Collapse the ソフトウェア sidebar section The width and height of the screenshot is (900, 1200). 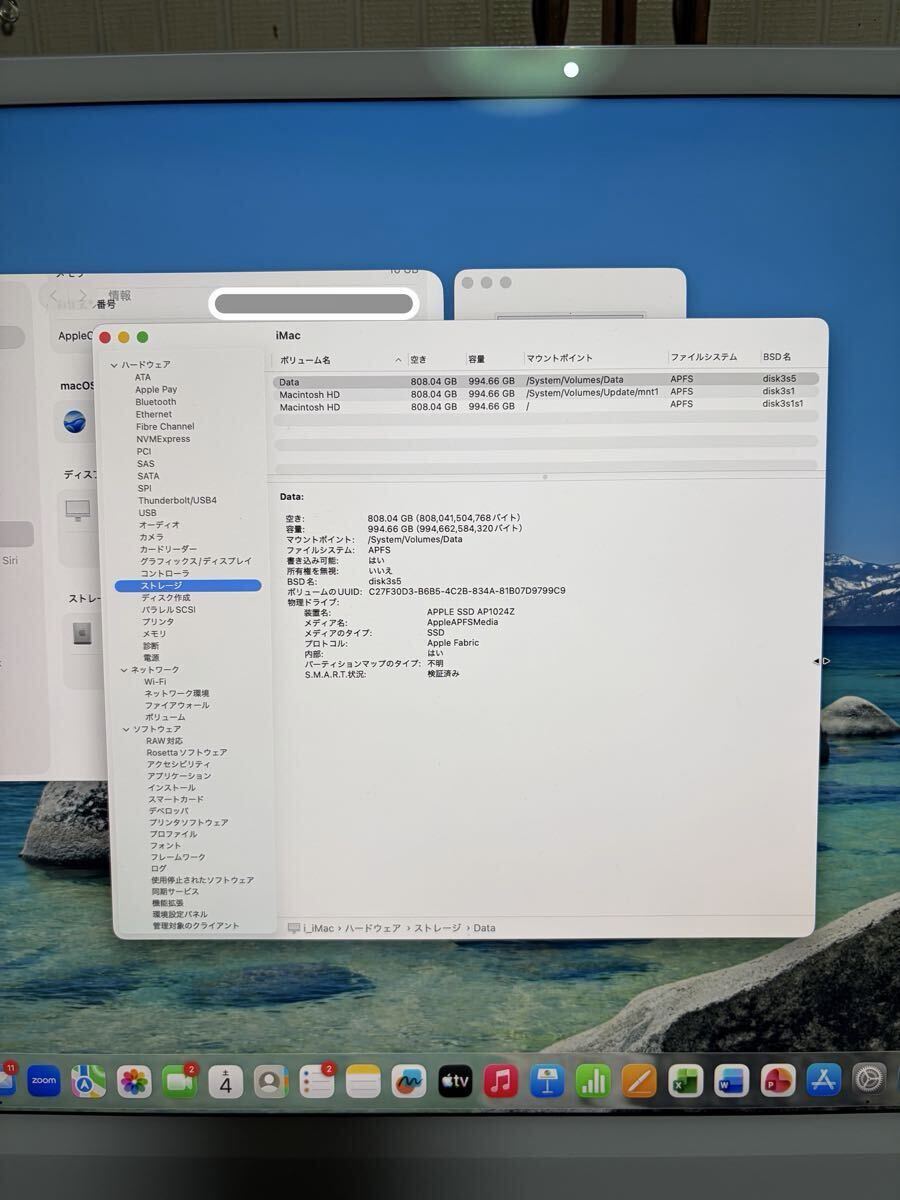pos(126,729)
